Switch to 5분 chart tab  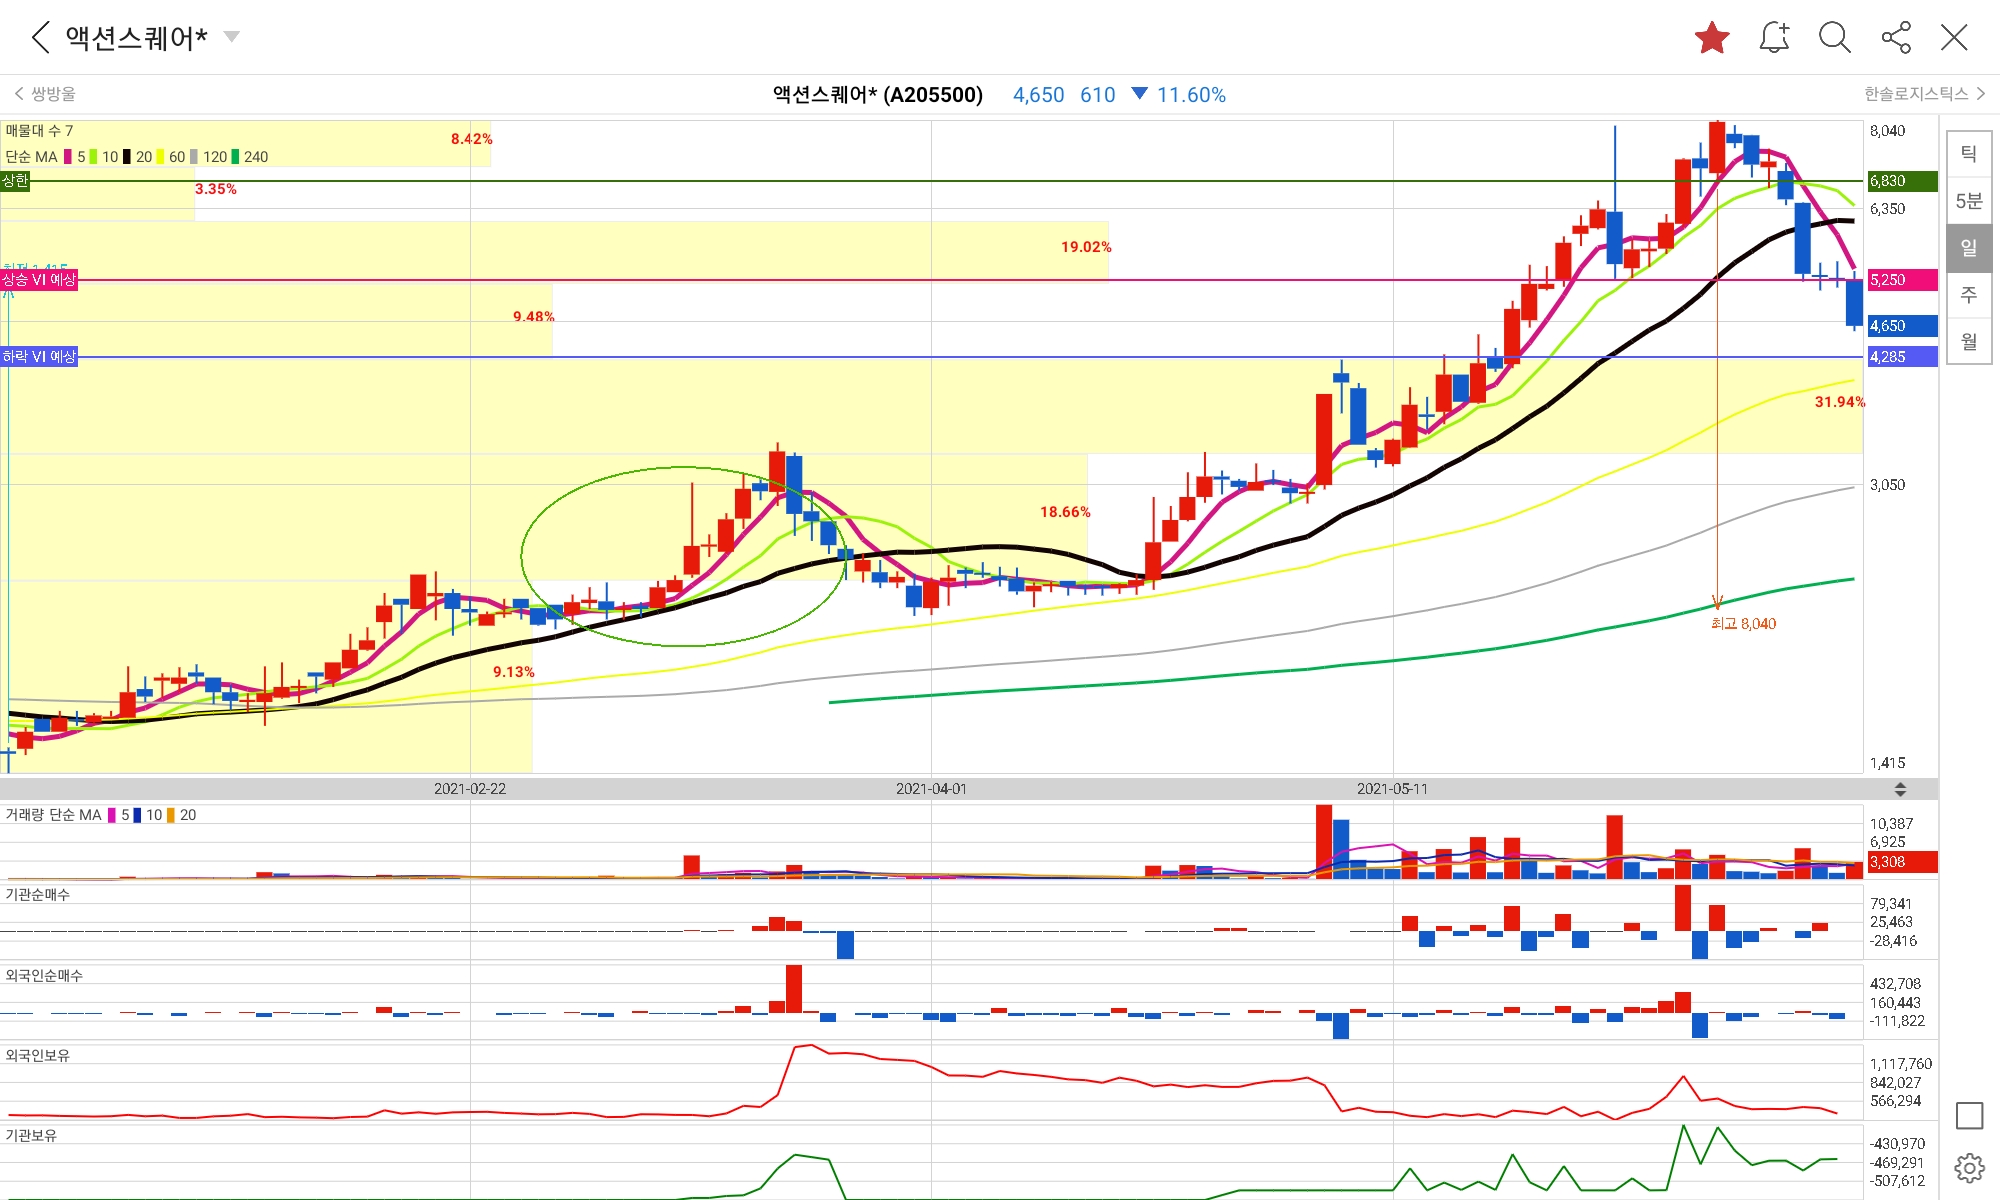point(1968,201)
